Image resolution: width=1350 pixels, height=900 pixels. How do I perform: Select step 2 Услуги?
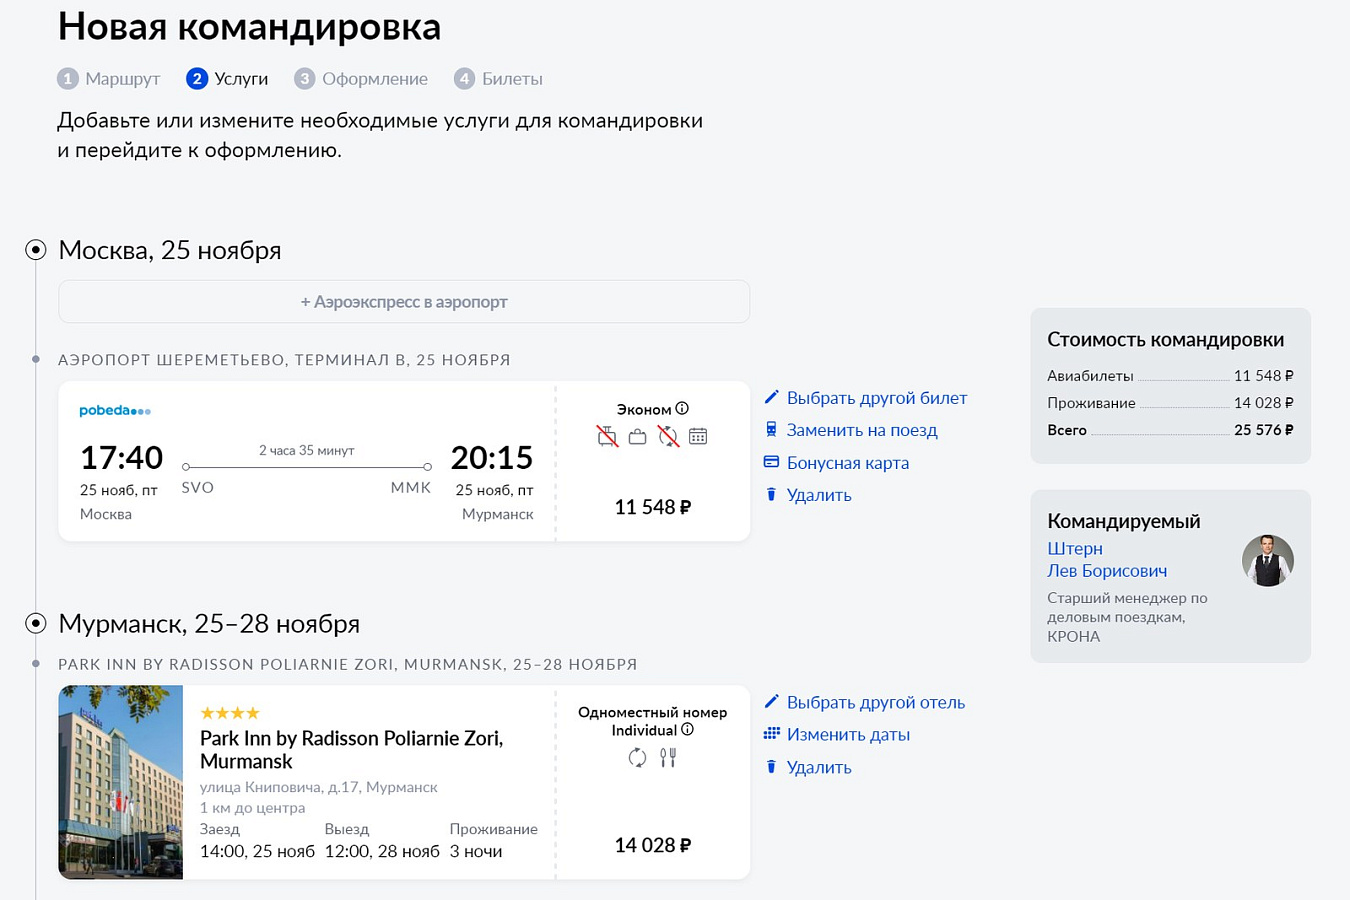pyautogui.click(x=227, y=79)
